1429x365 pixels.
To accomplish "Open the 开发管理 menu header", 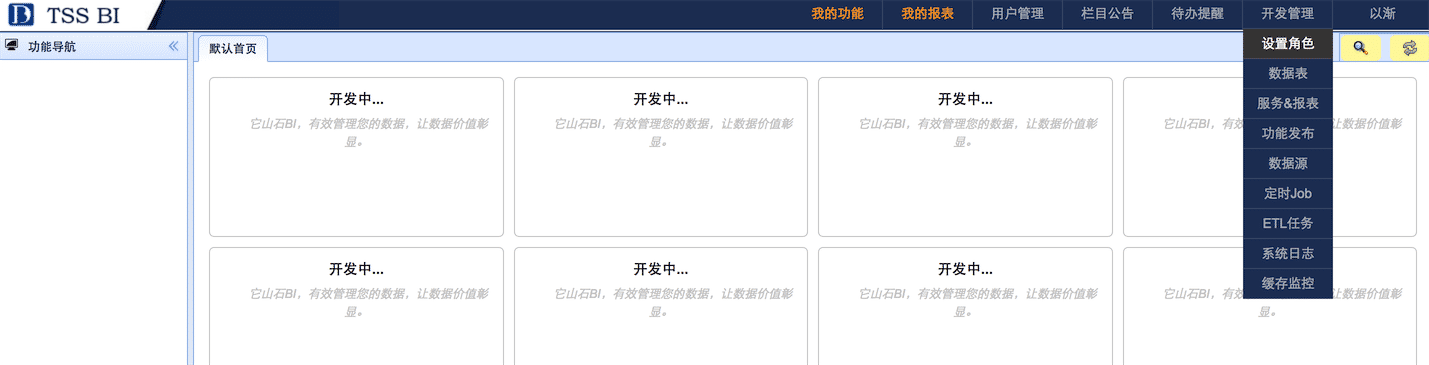I will (1287, 14).
